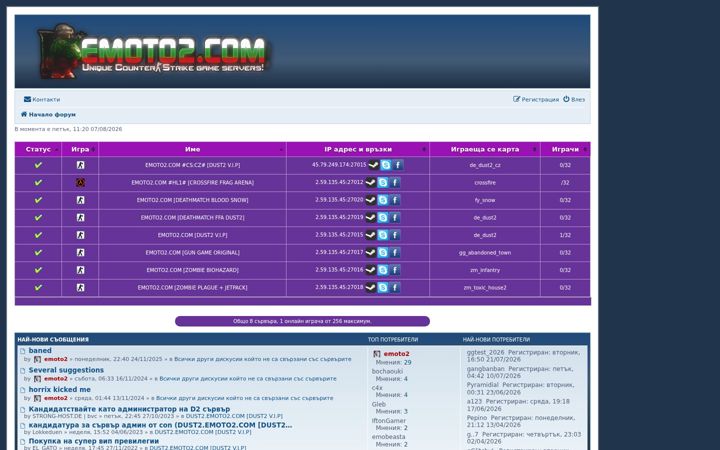
Task: Click the Facebook icon in the CROSSFIRE FRAG ARENA row
Action: (x=394, y=183)
